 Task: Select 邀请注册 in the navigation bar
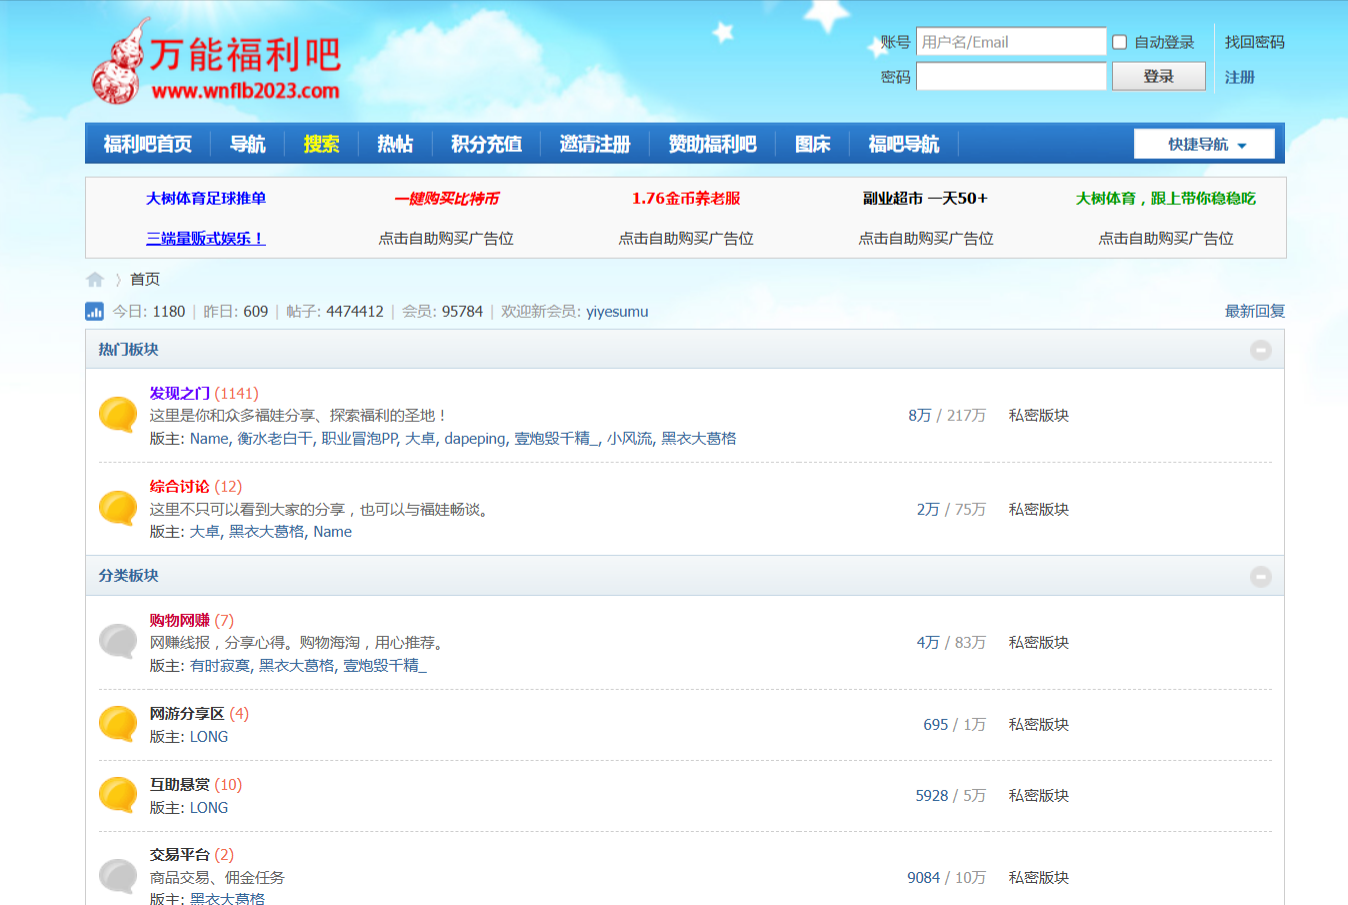[x=595, y=144]
